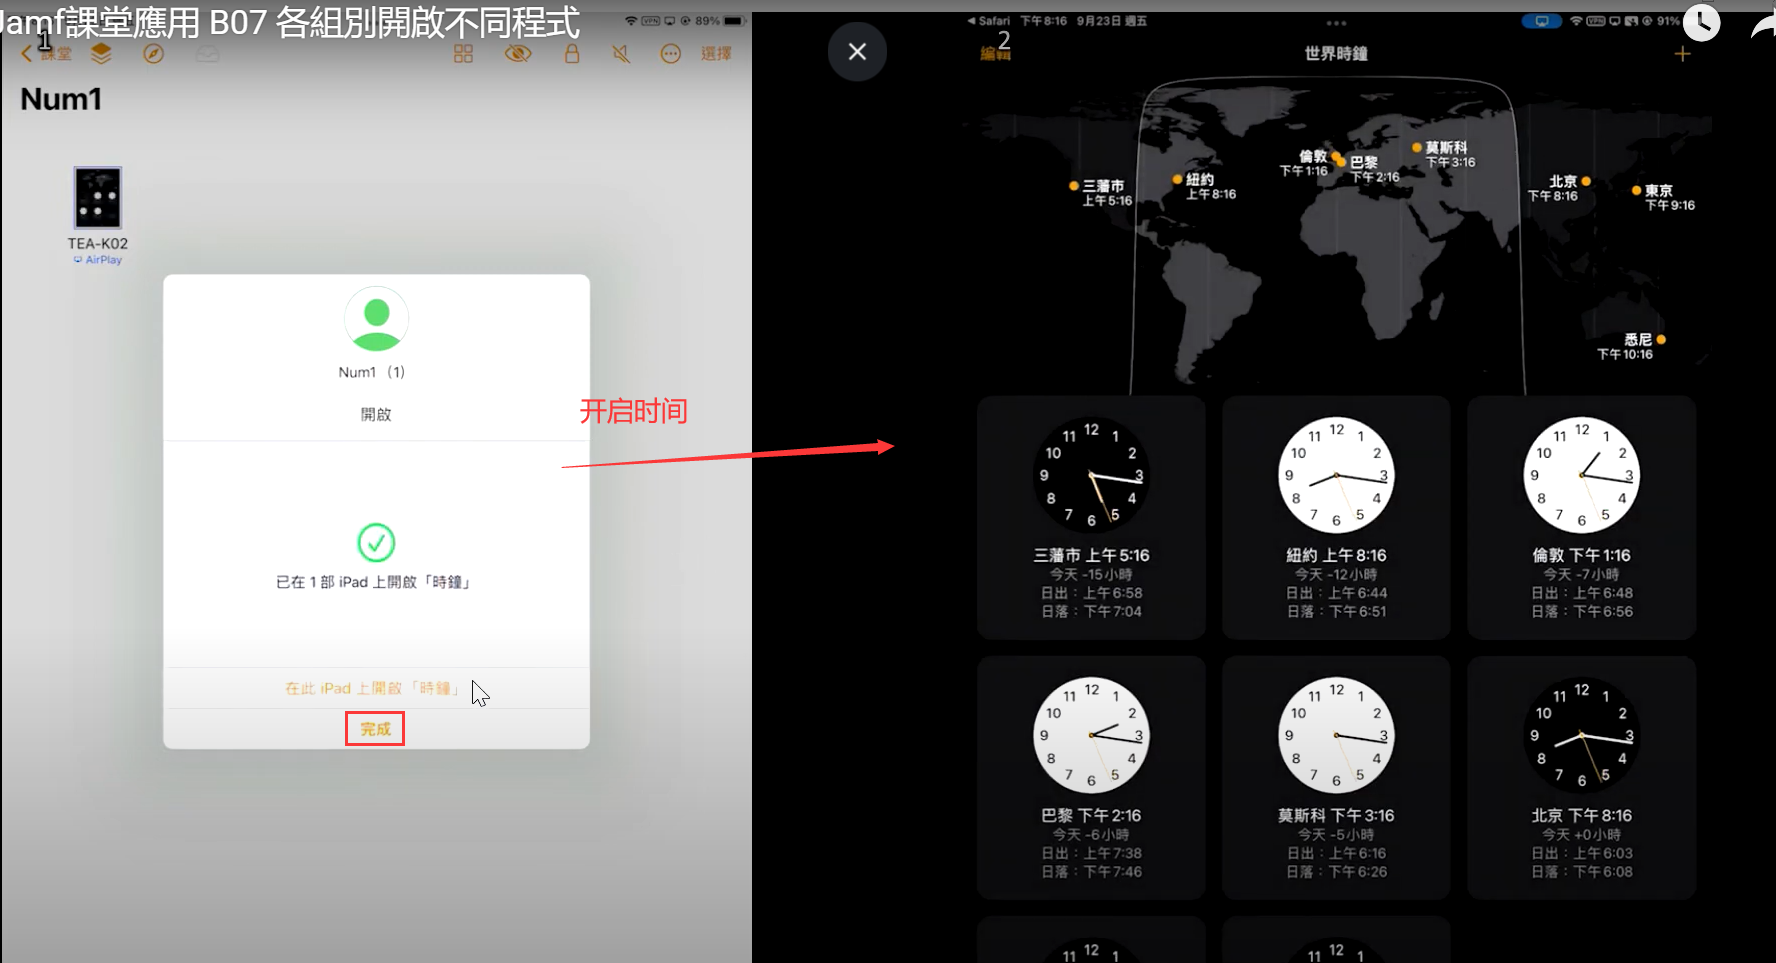Click the 紐約 marker on the map
1776x963 pixels.
click(1178, 180)
